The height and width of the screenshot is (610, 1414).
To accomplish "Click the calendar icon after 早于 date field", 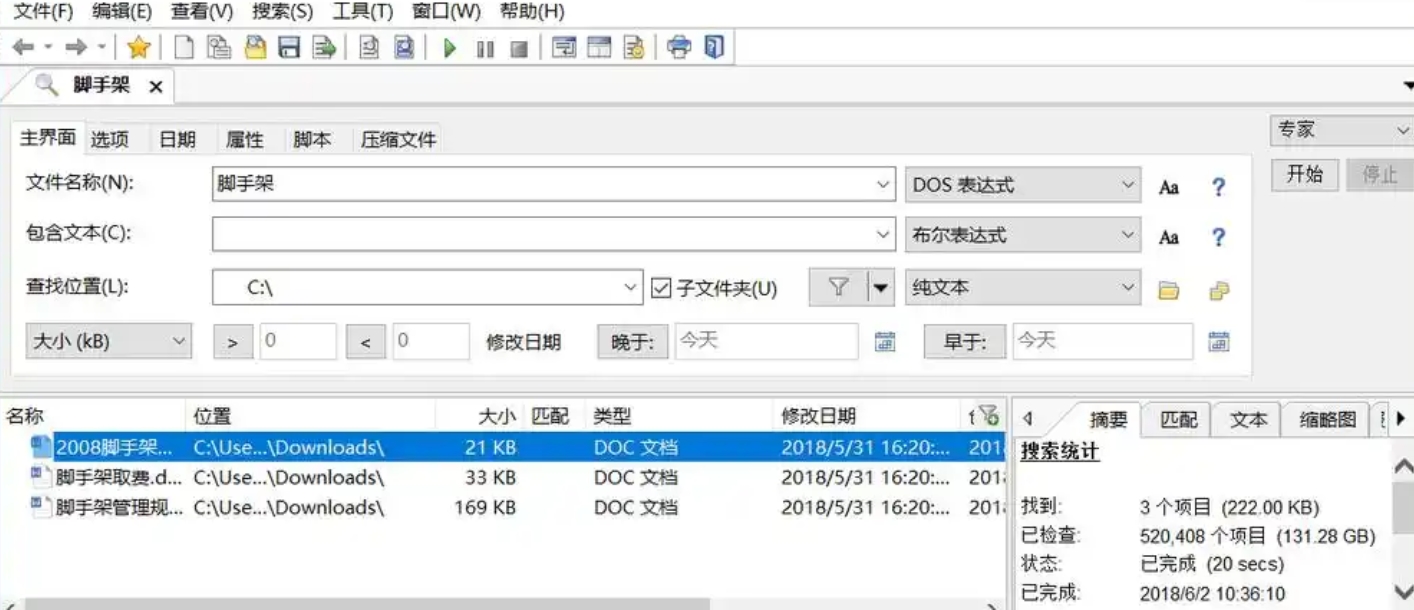I will pos(1218,342).
